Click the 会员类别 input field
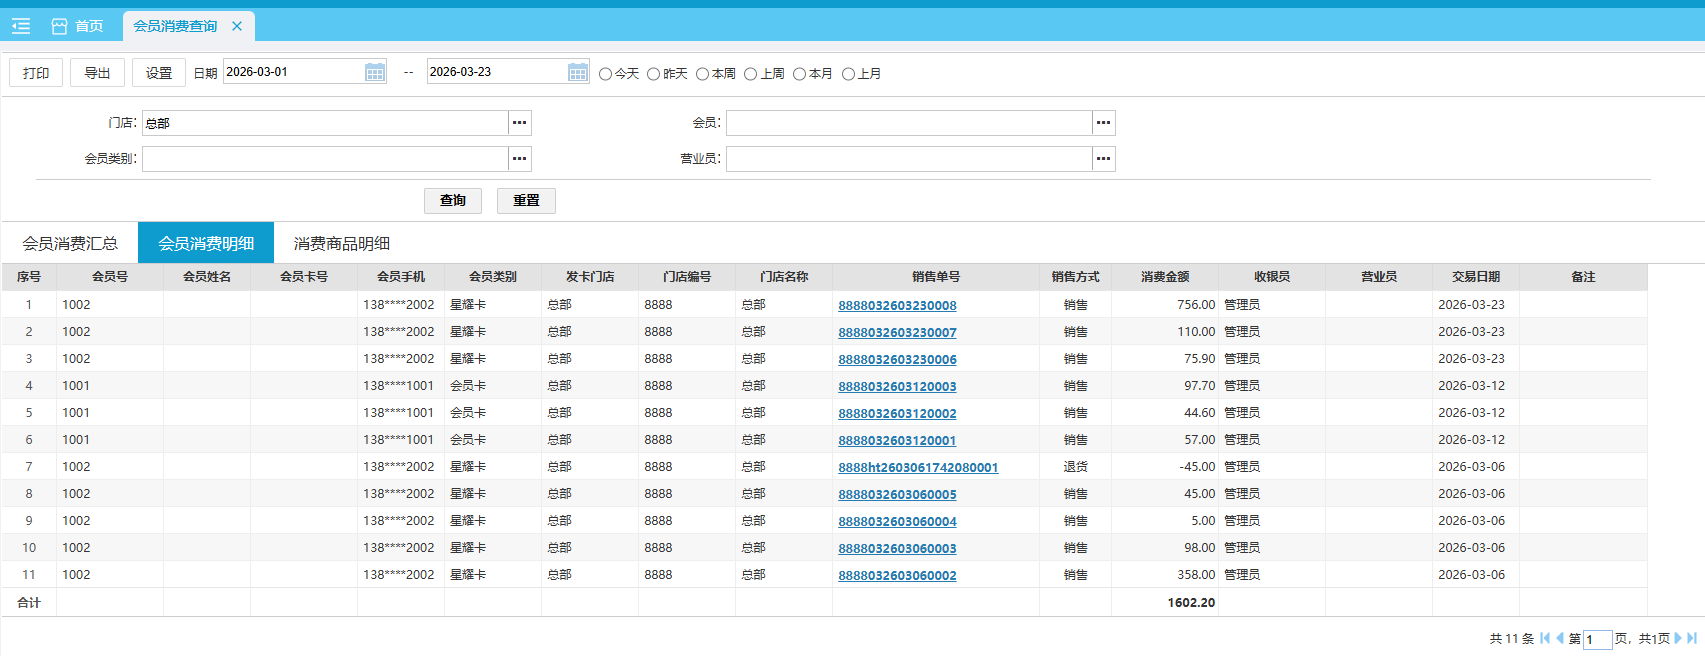The width and height of the screenshot is (1705, 656). 325,159
